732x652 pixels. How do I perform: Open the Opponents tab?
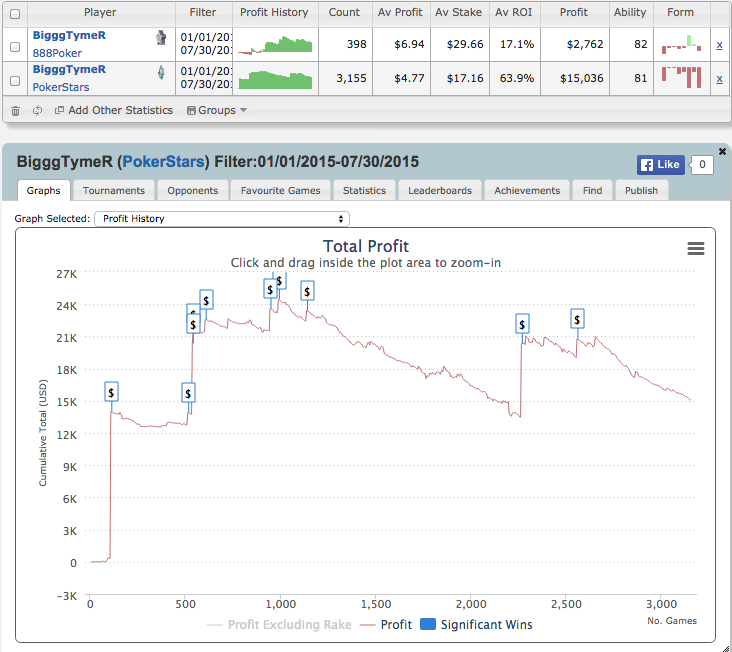click(x=192, y=190)
